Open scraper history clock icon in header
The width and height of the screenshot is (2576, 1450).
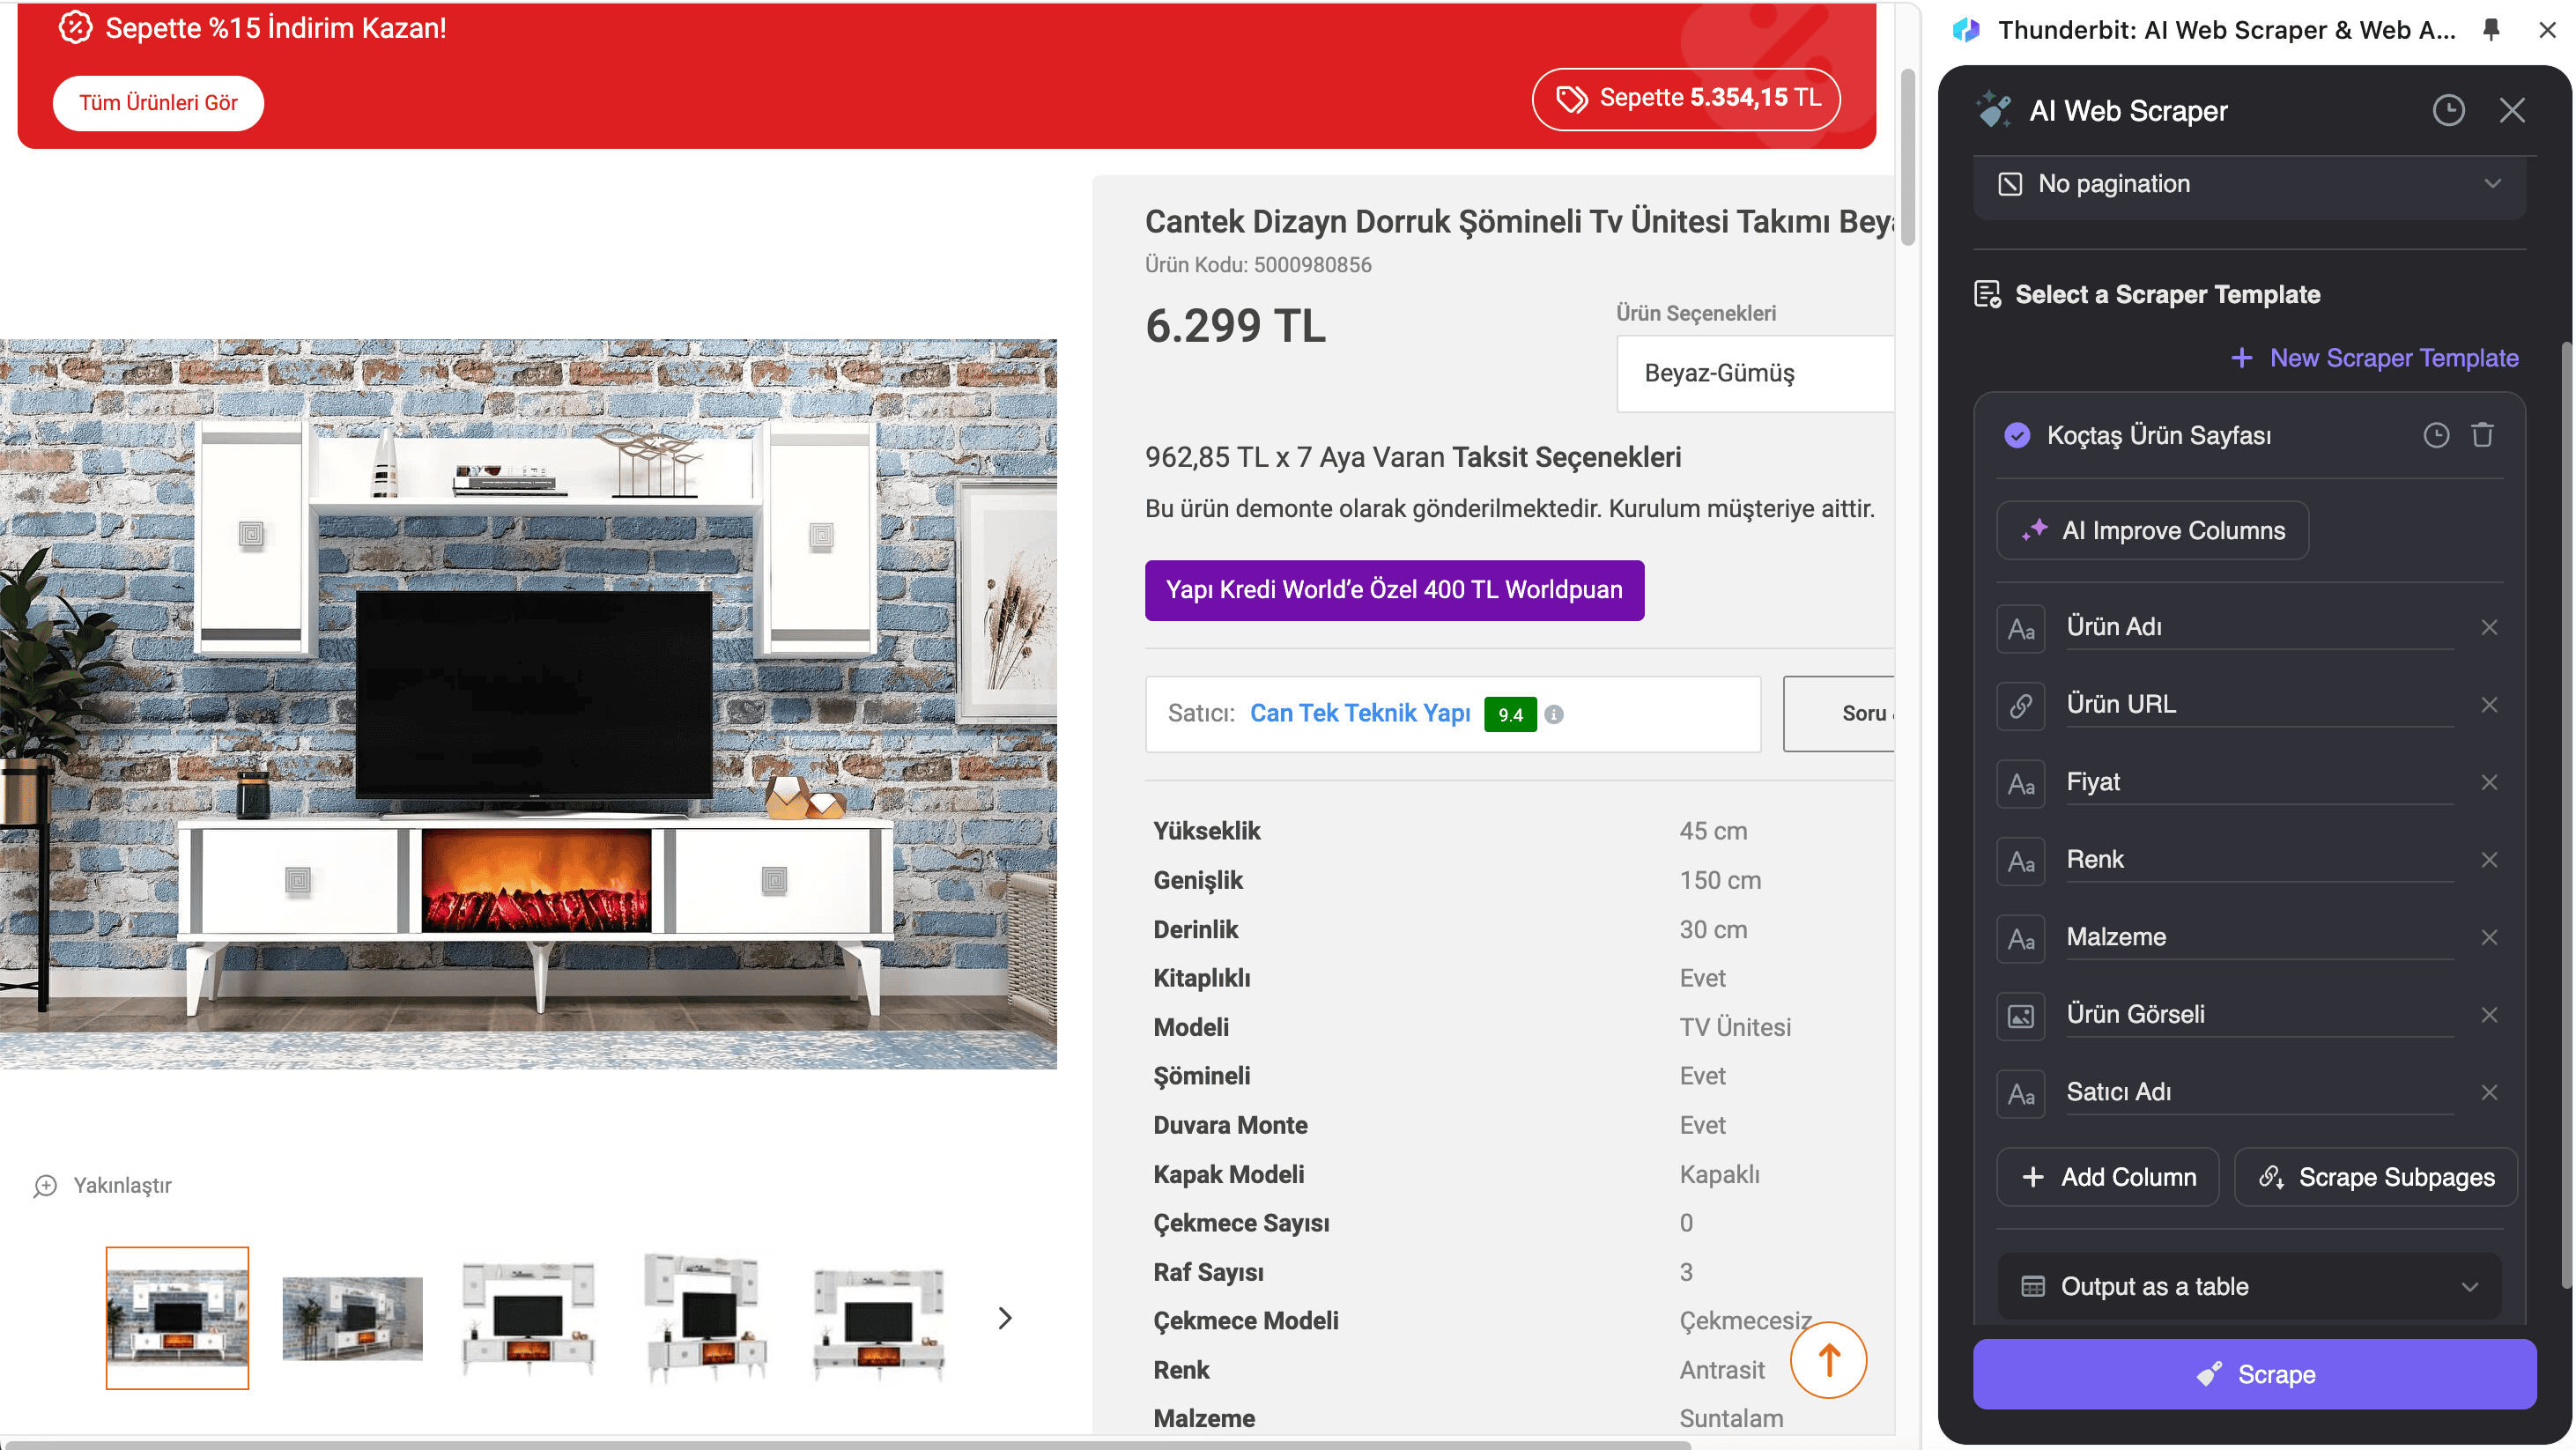point(2448,110)
